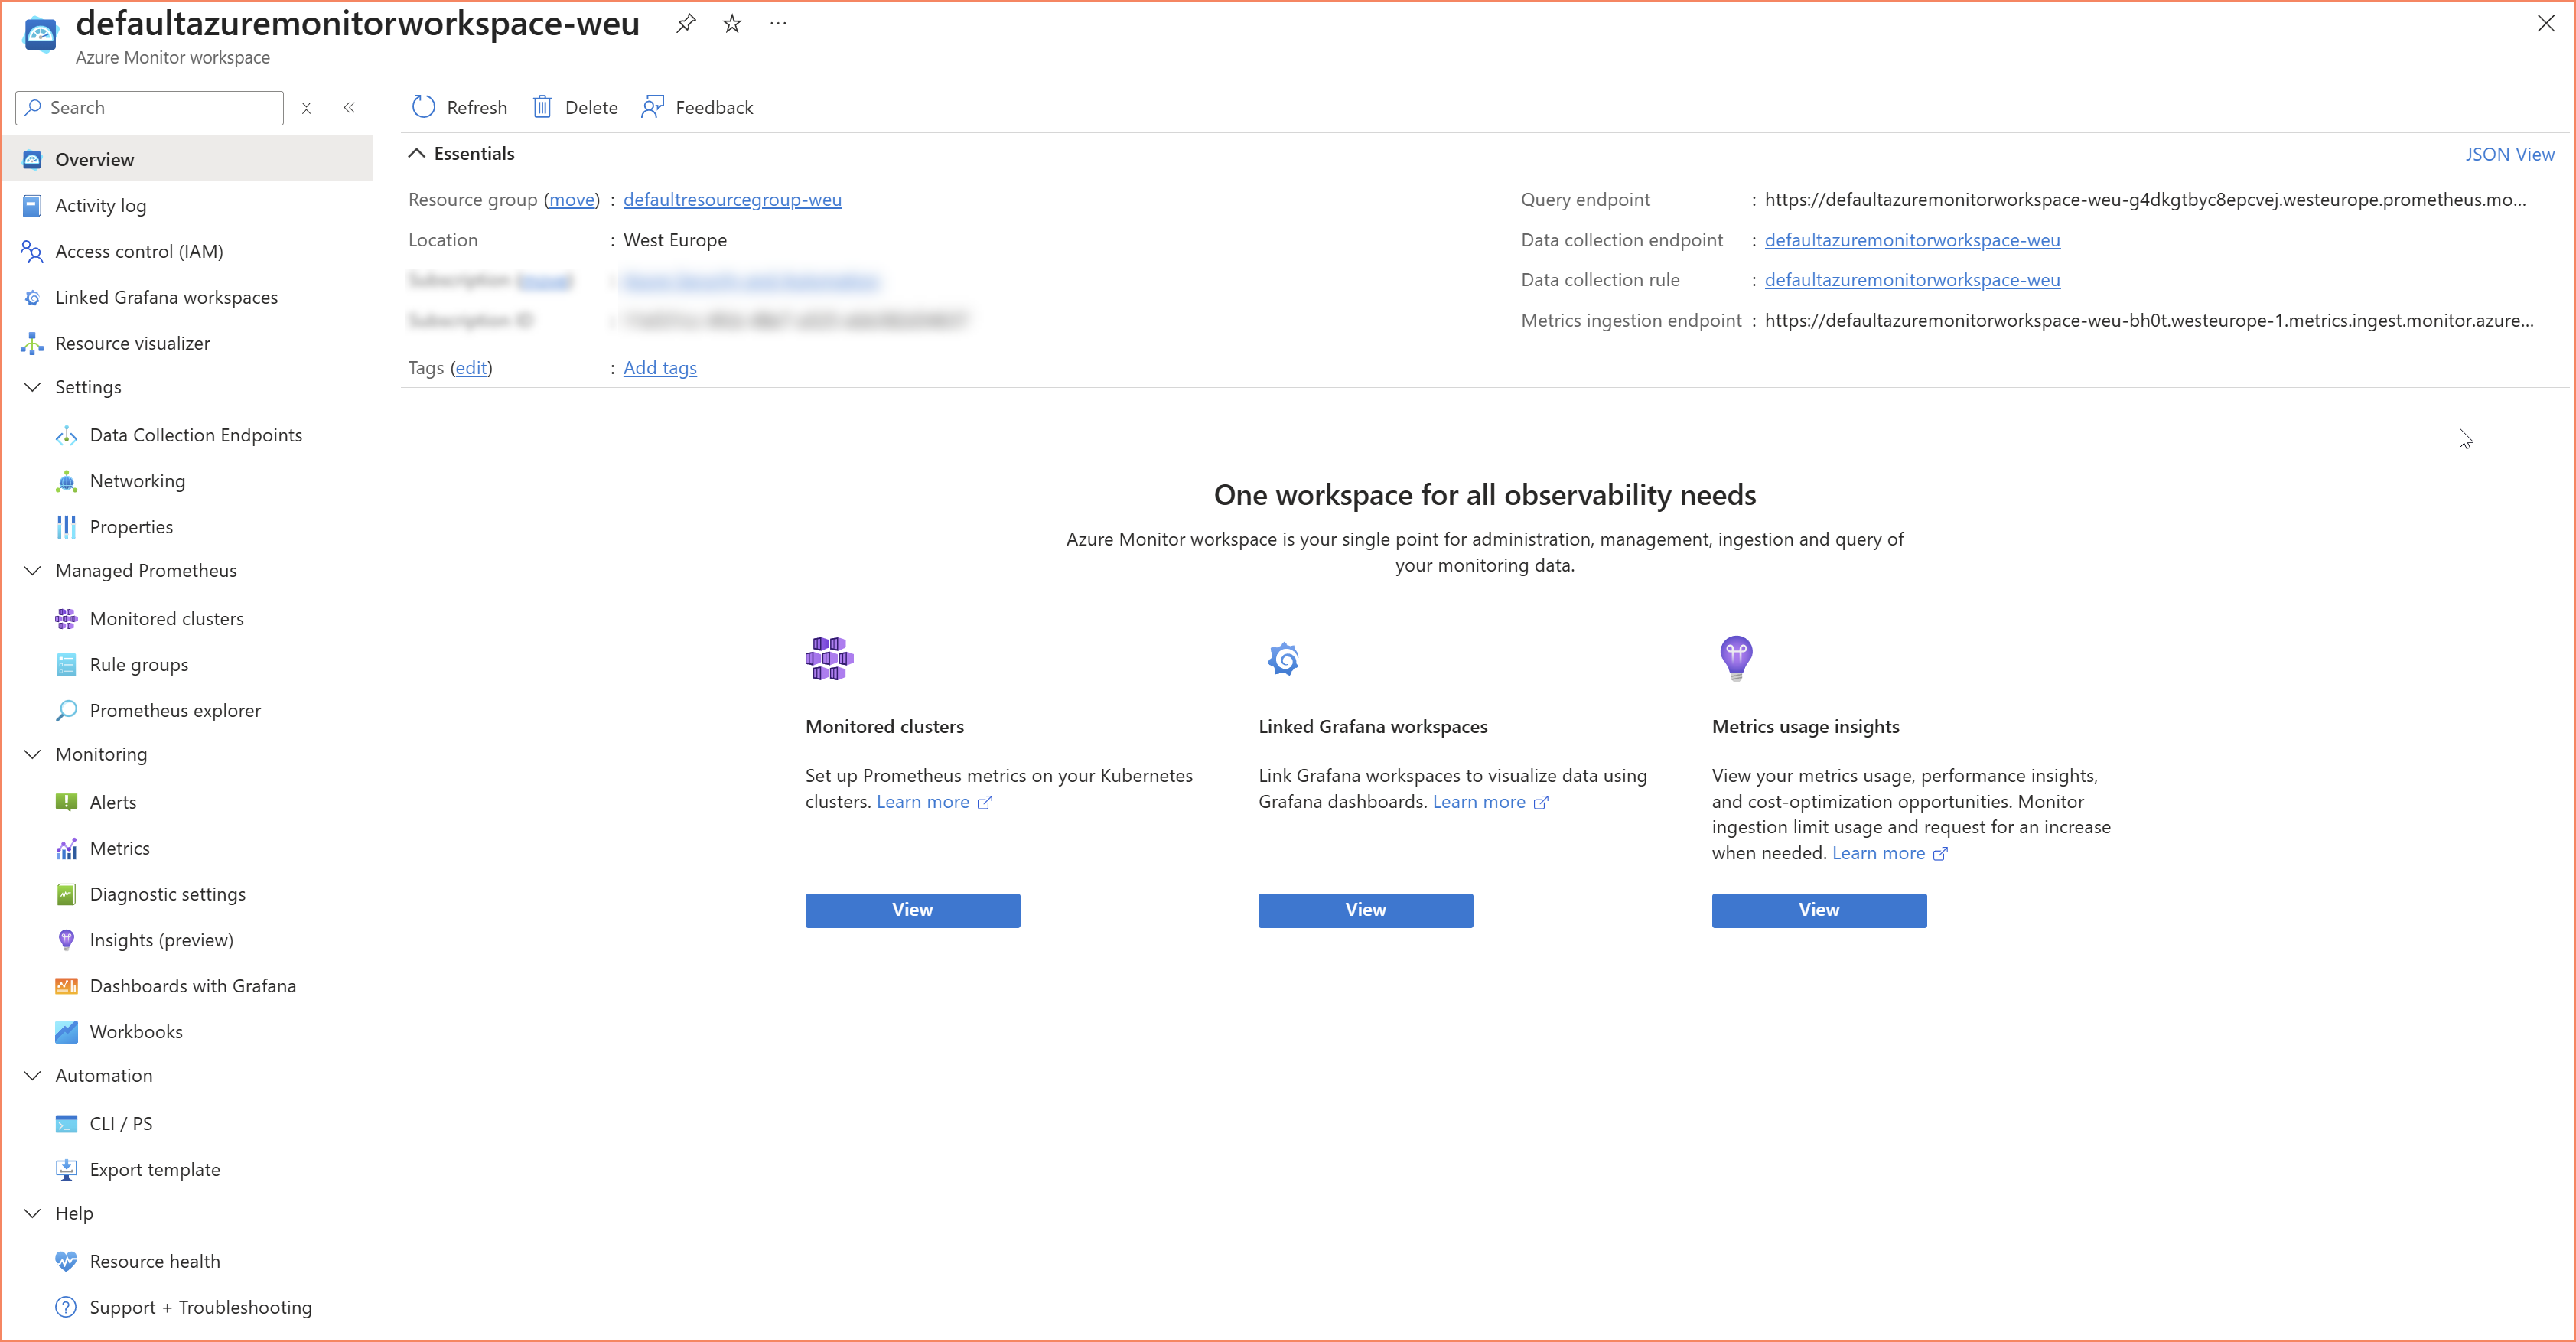Open the Activity log

100,205
